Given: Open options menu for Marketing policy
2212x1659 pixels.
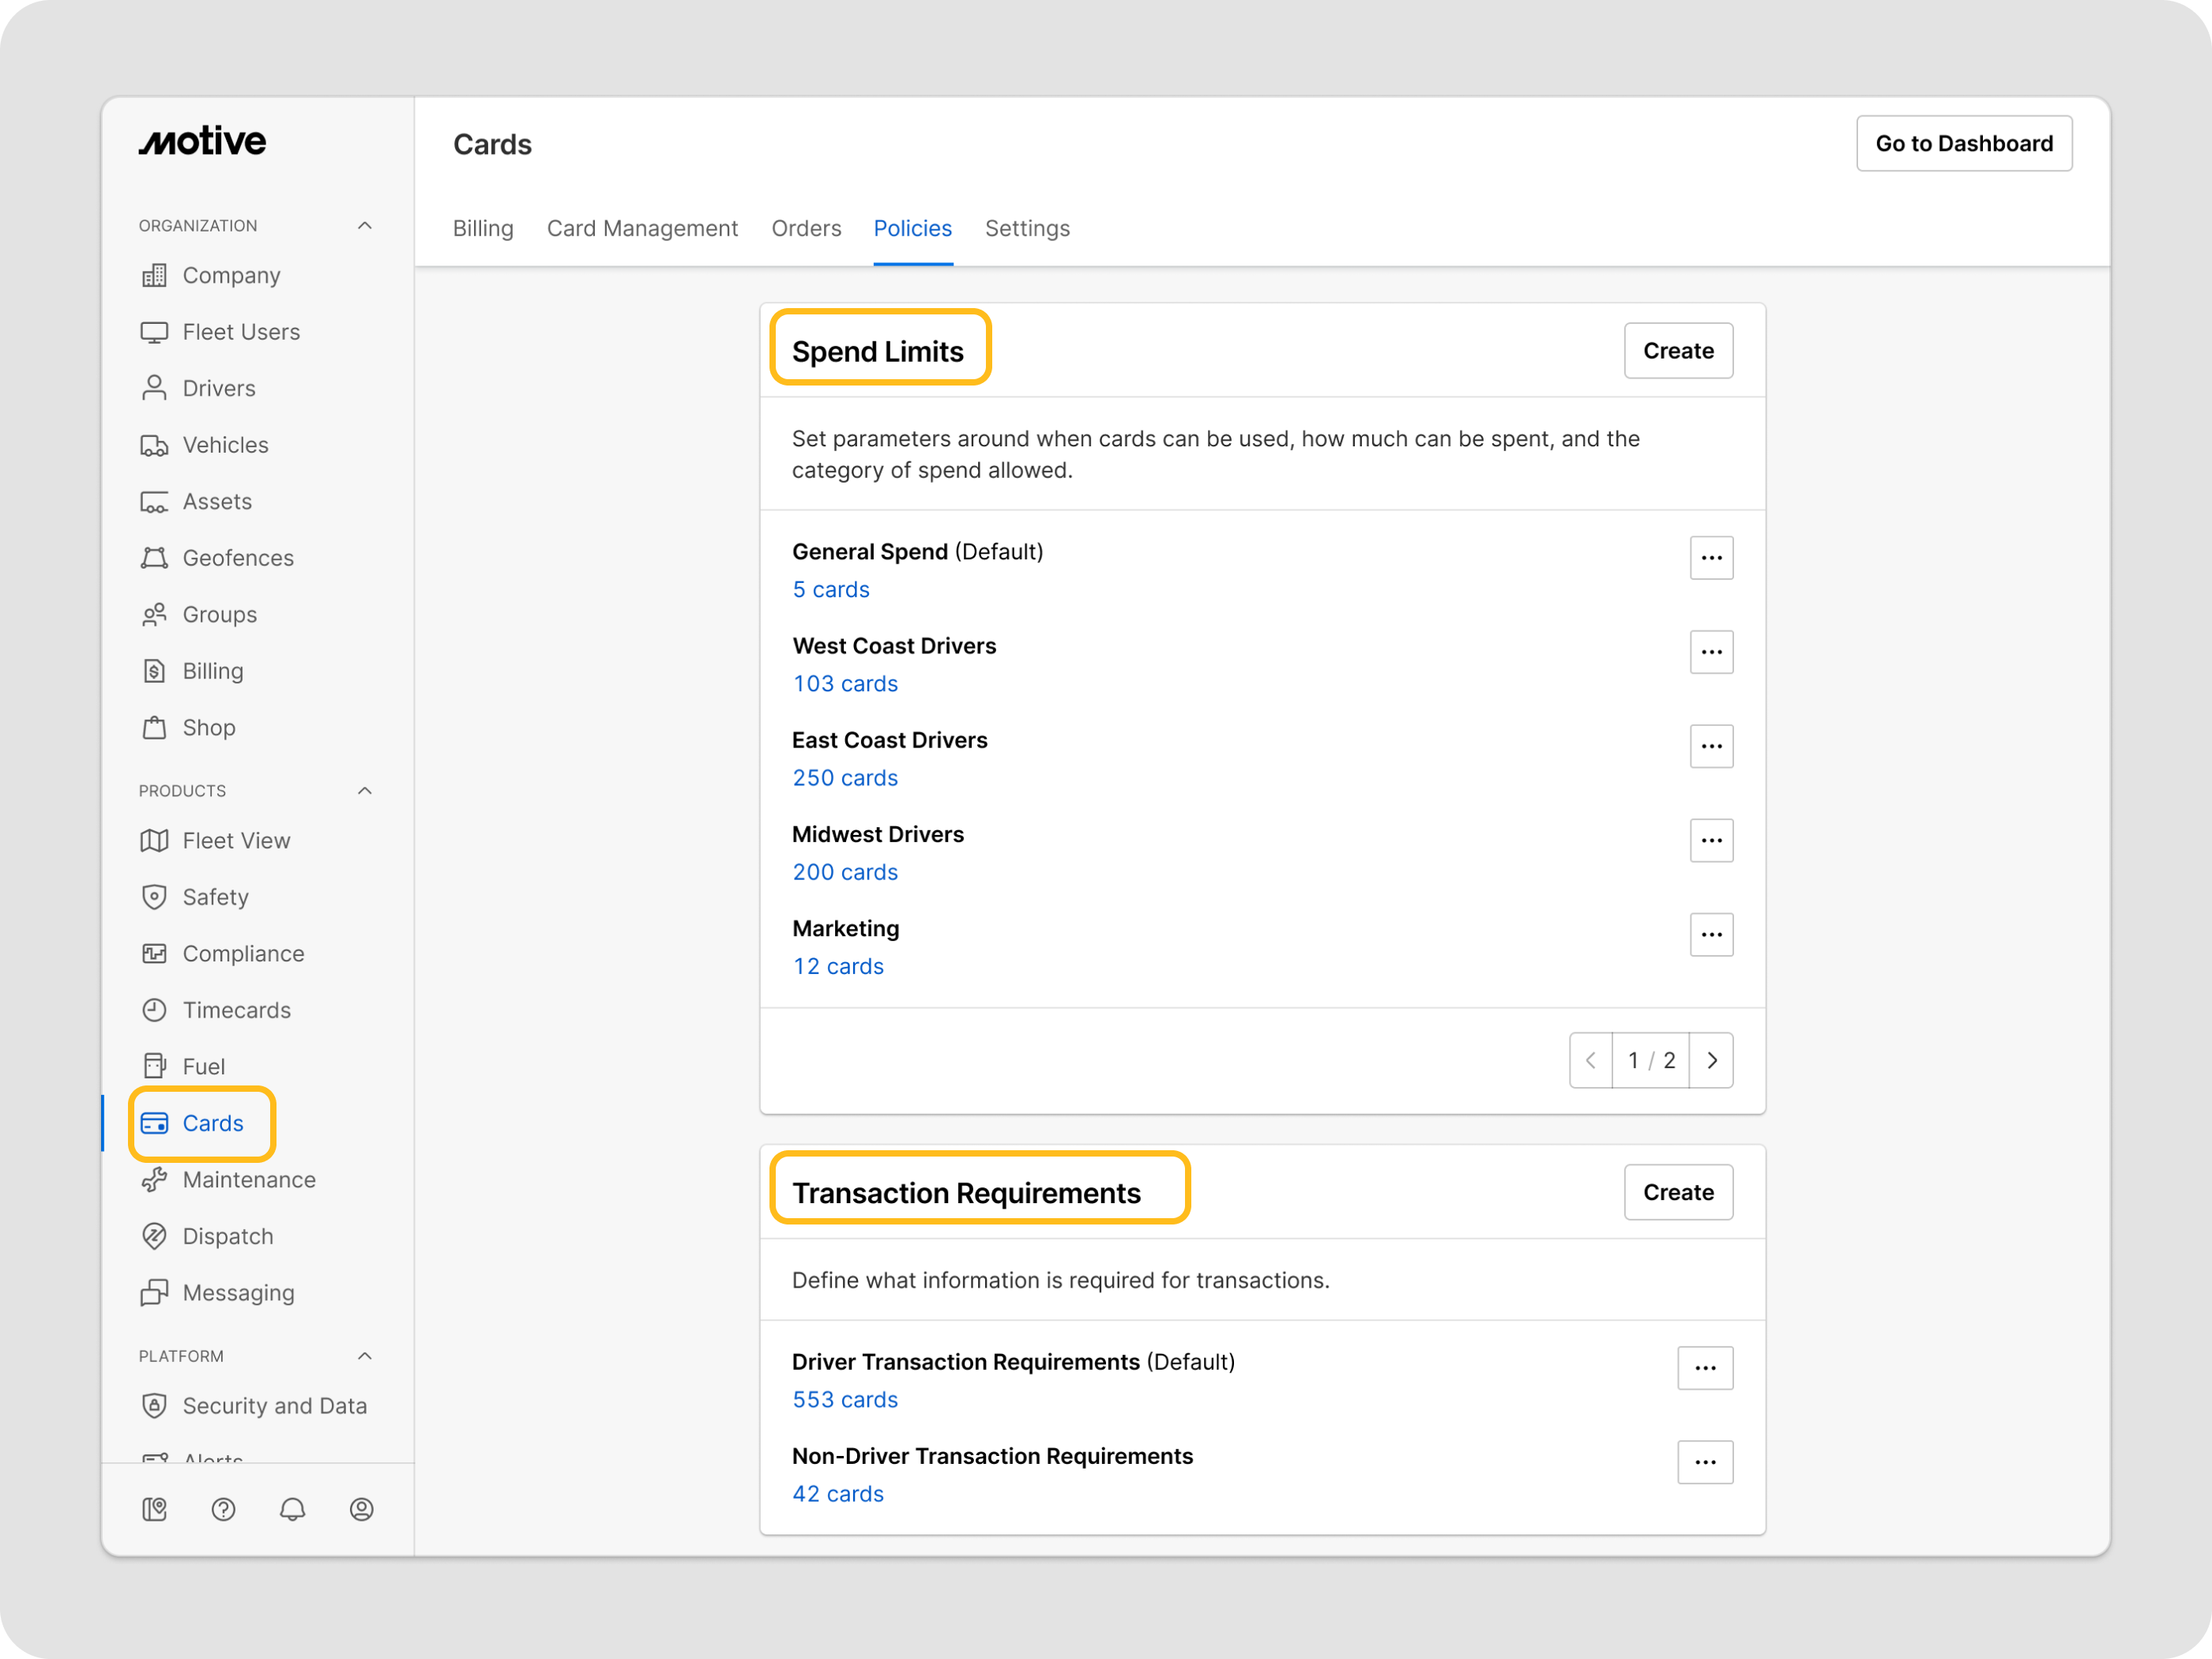Looking at the screenshot, I should (x=1711, y=935).
